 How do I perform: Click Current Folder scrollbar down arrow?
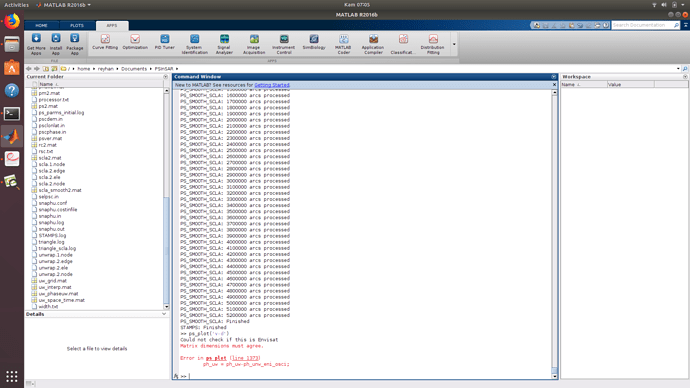pyautogui.click(x=166, y=307)
